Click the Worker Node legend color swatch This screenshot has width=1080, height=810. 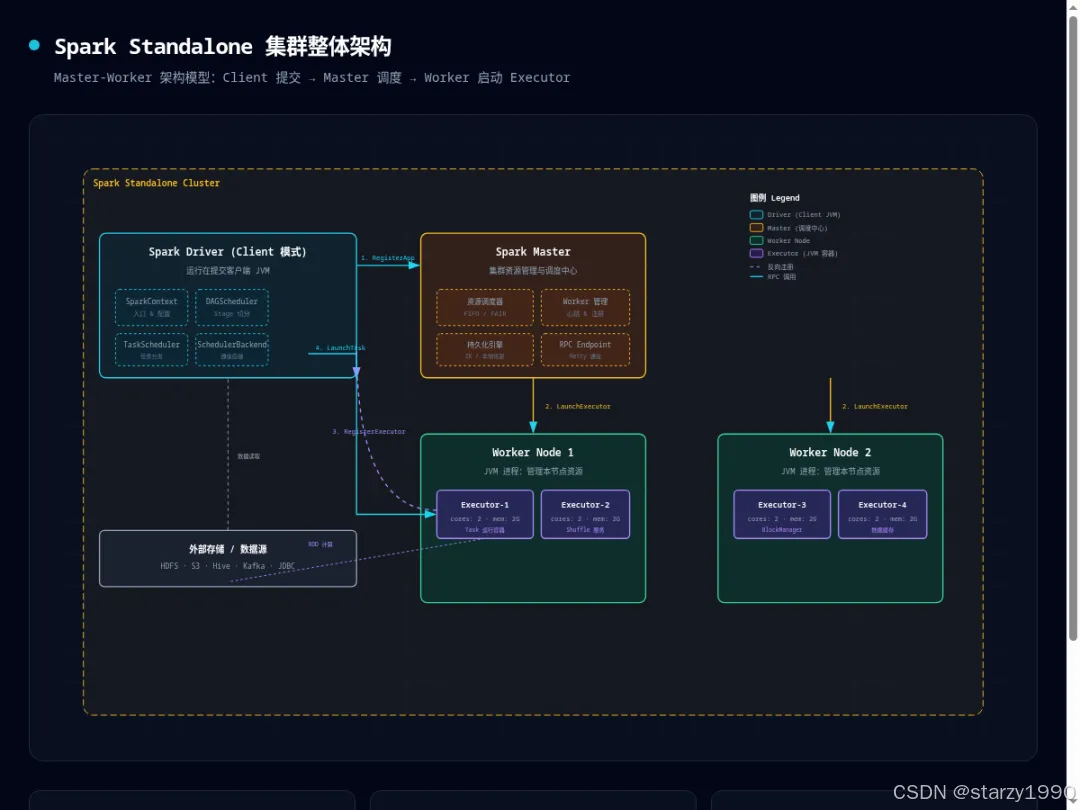pyautogui.click(x=756, y=240)
